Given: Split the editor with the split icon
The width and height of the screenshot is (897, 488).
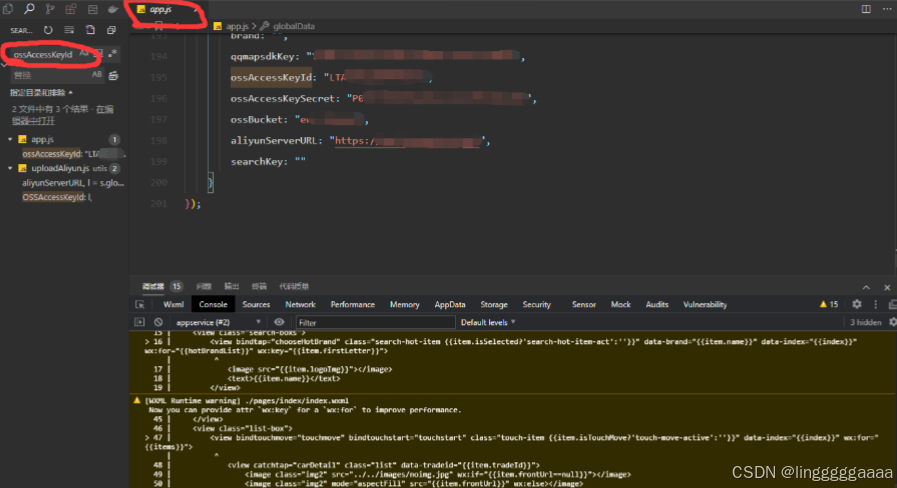Looking at the screenshot, I should coord(866,9).
